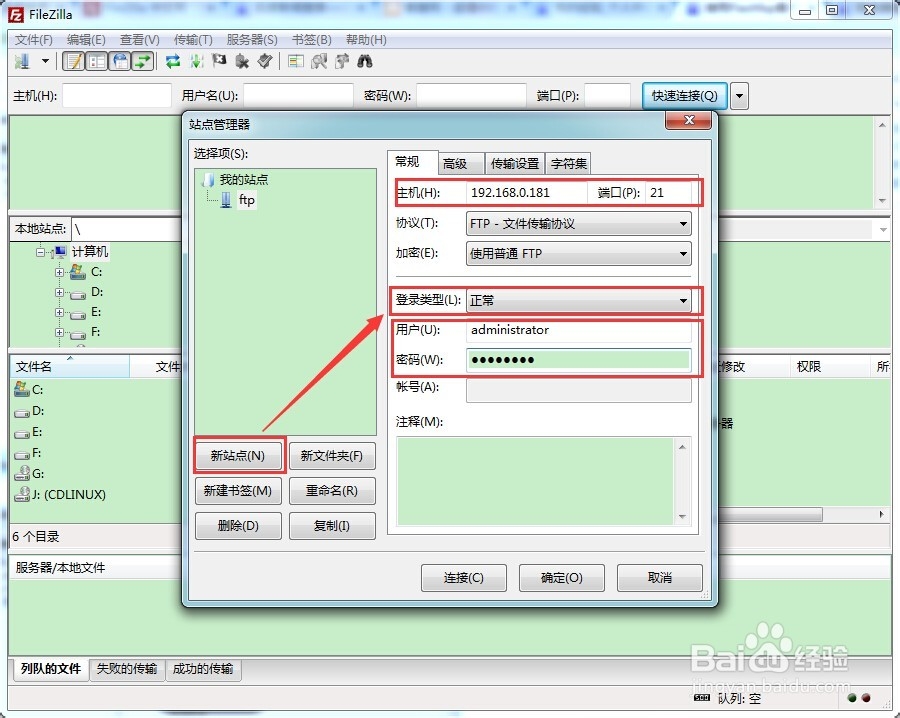Click the find files binoculars icon

pyautogui.click(x=364, y=62)
